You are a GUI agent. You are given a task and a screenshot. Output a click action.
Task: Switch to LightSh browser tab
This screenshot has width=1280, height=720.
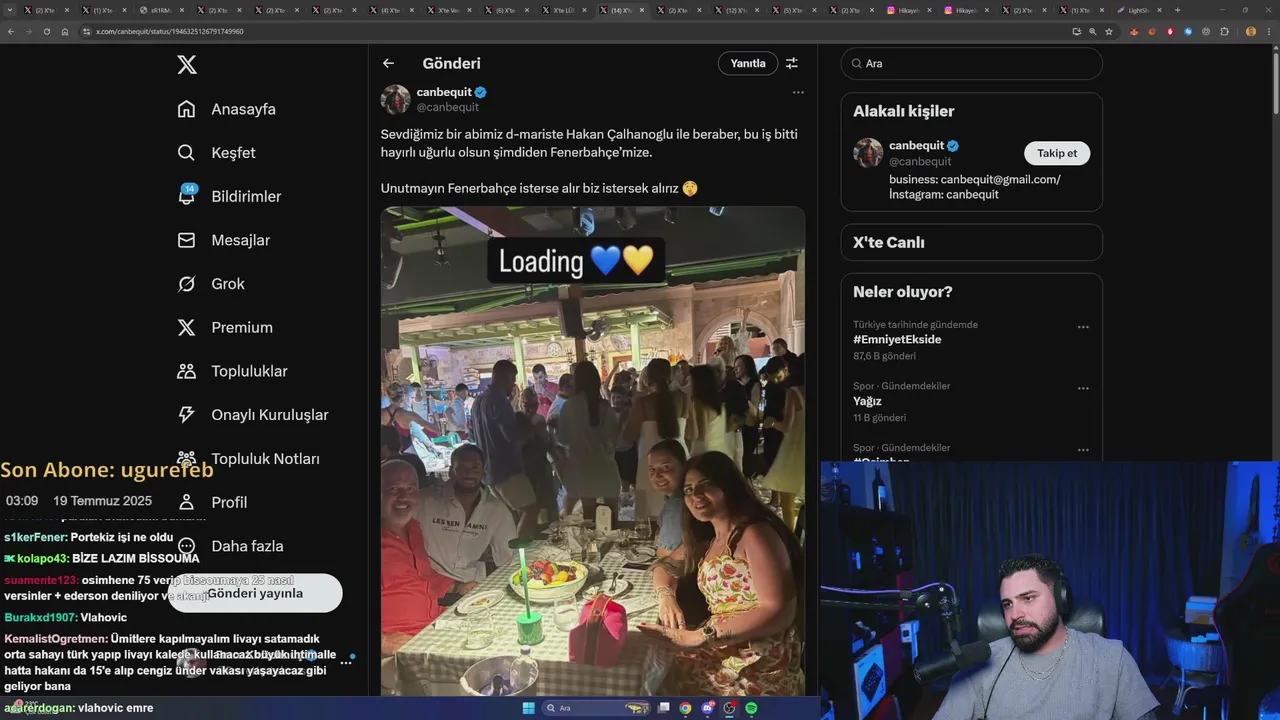click(1140, 10)
